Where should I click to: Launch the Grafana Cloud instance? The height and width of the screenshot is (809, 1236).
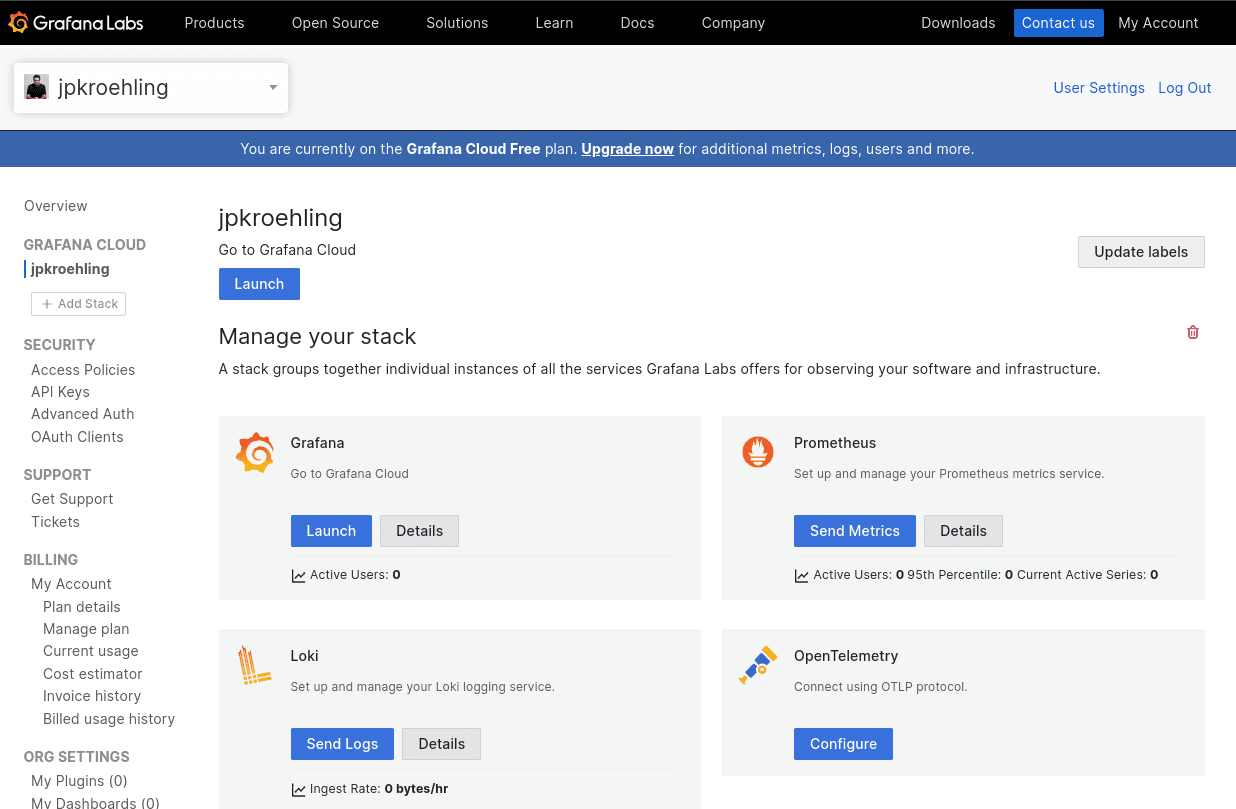[x=258, y=283]
